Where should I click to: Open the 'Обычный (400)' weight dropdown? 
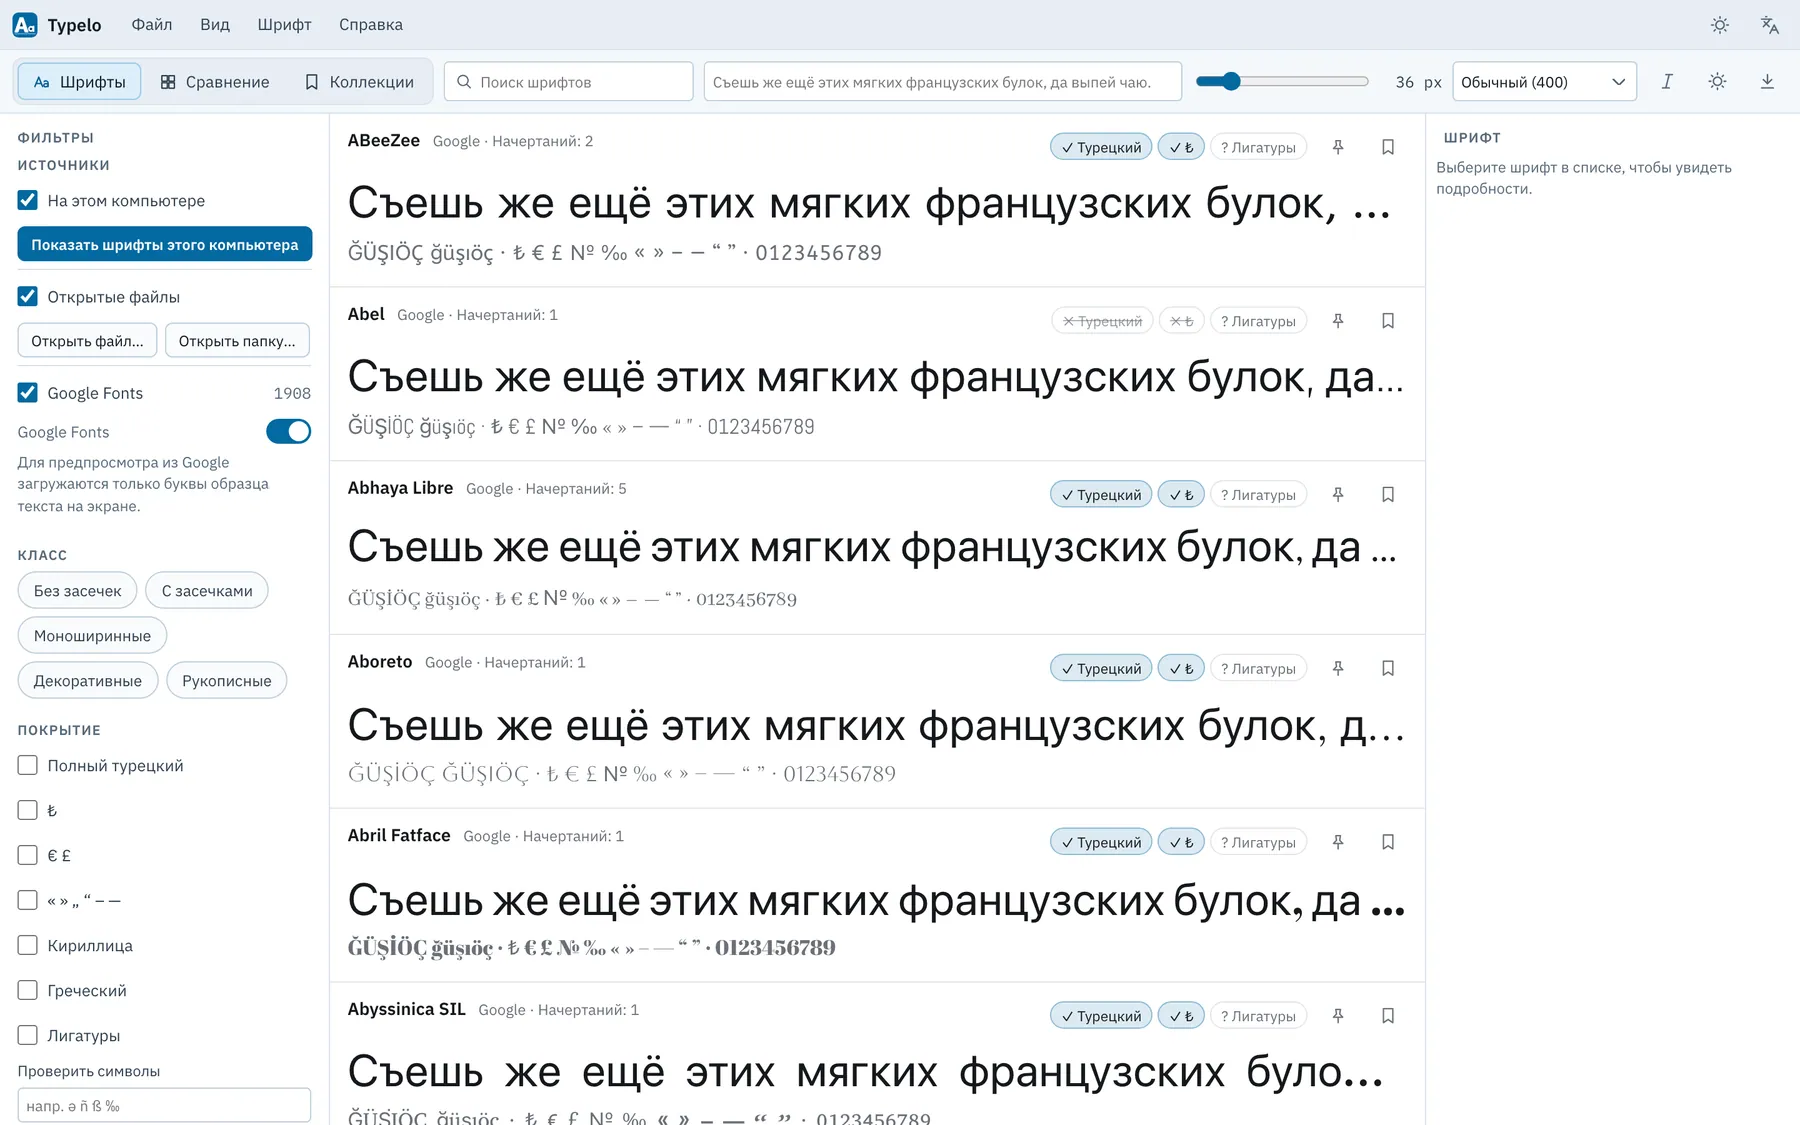point(1544,82)
